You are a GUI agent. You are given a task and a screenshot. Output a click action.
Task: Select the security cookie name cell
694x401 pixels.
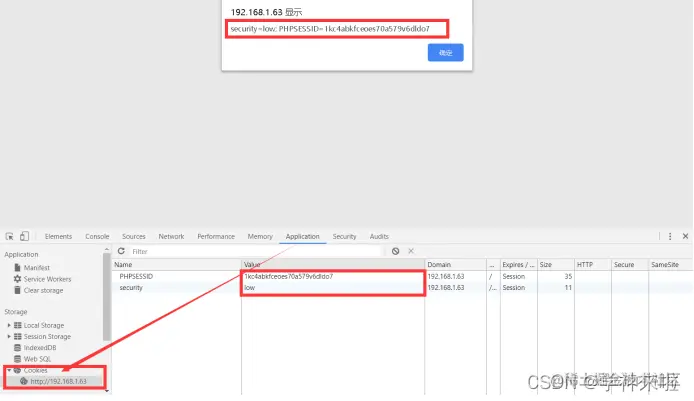[x=177, y=288]
